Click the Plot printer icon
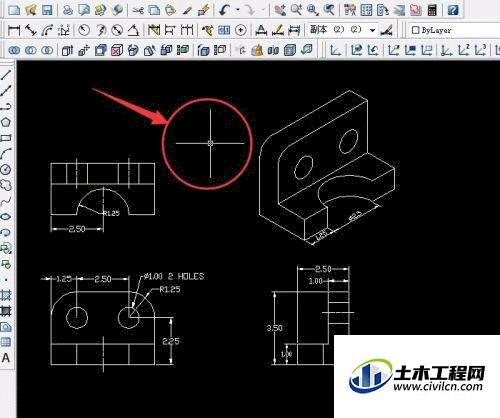Image resolution: width=500 pixels, height=418 pixels. [x=68, y=10]
